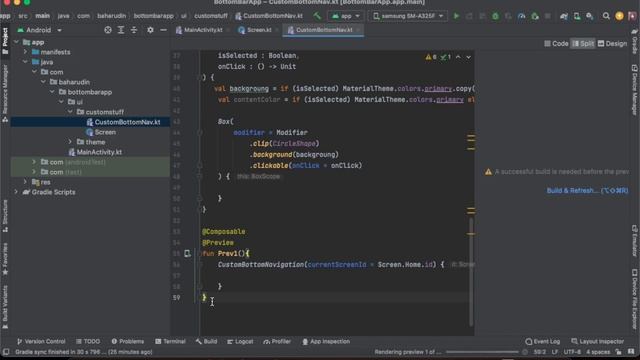Click the Make Project hammer icon
The image size is (640, 360).
pos(317,16)
